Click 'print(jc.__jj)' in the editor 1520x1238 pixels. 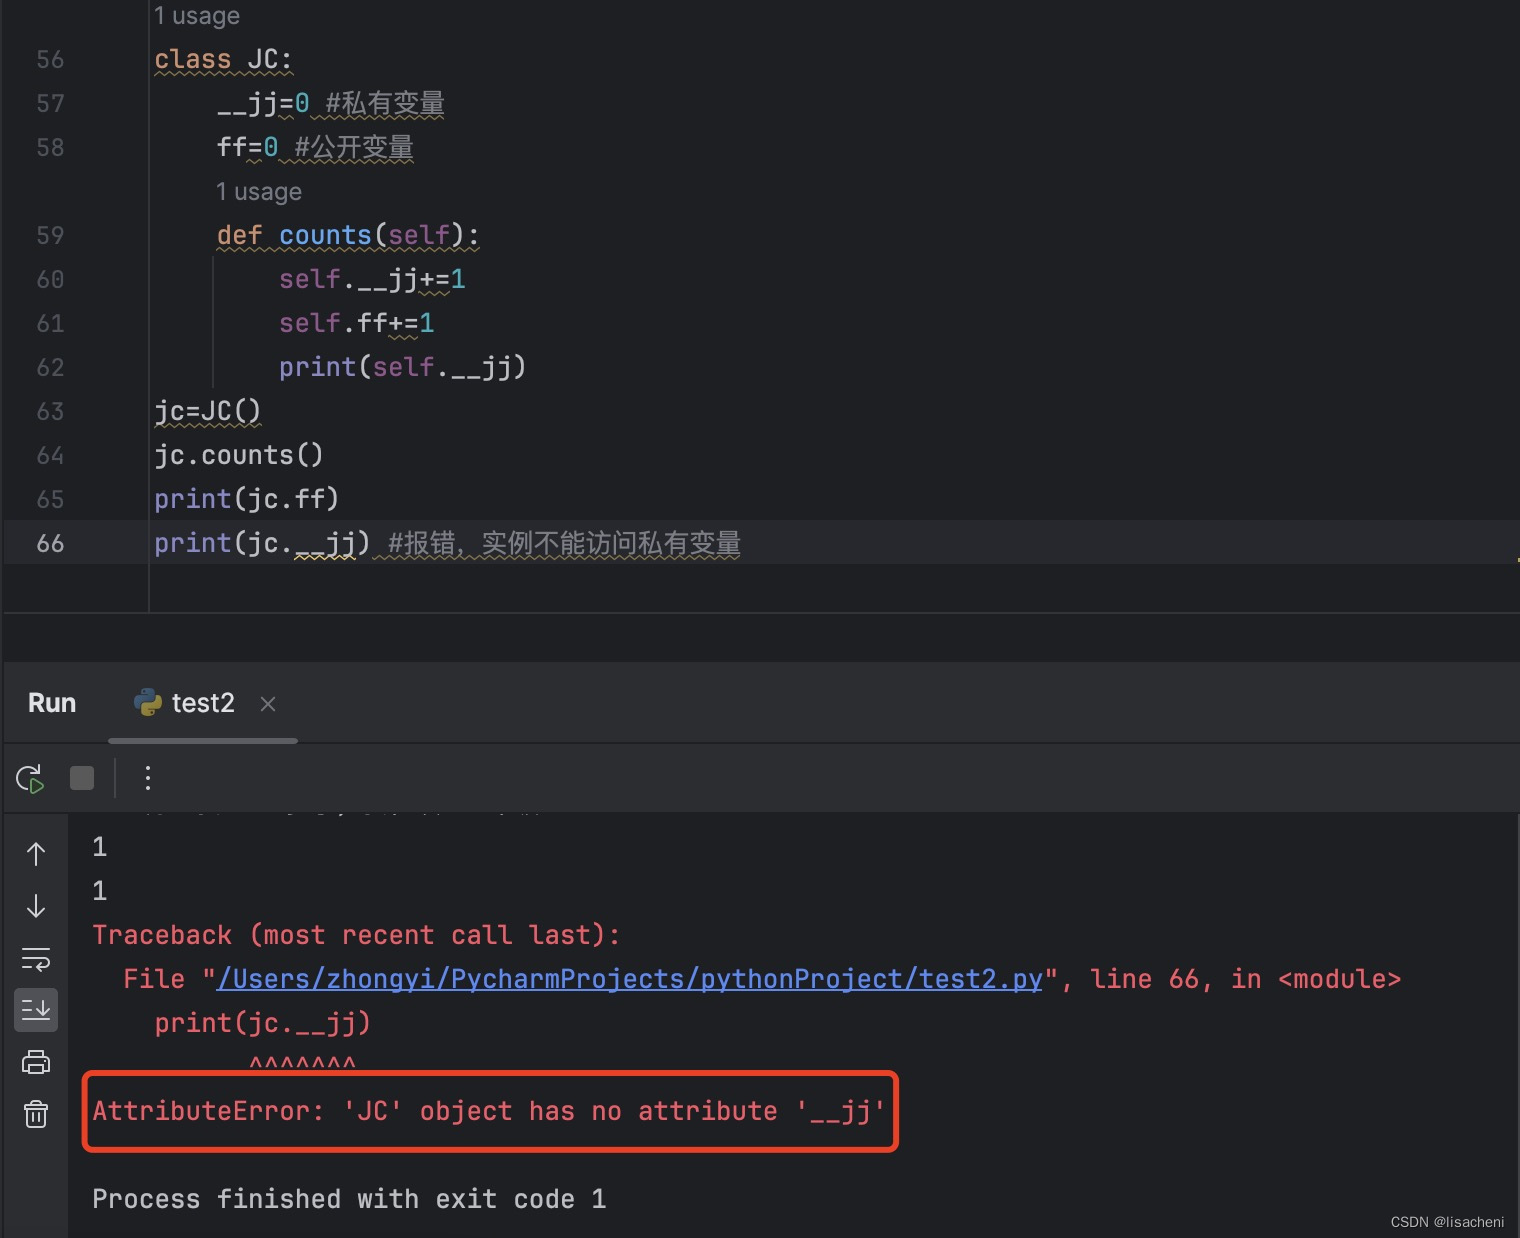point(262,544)
